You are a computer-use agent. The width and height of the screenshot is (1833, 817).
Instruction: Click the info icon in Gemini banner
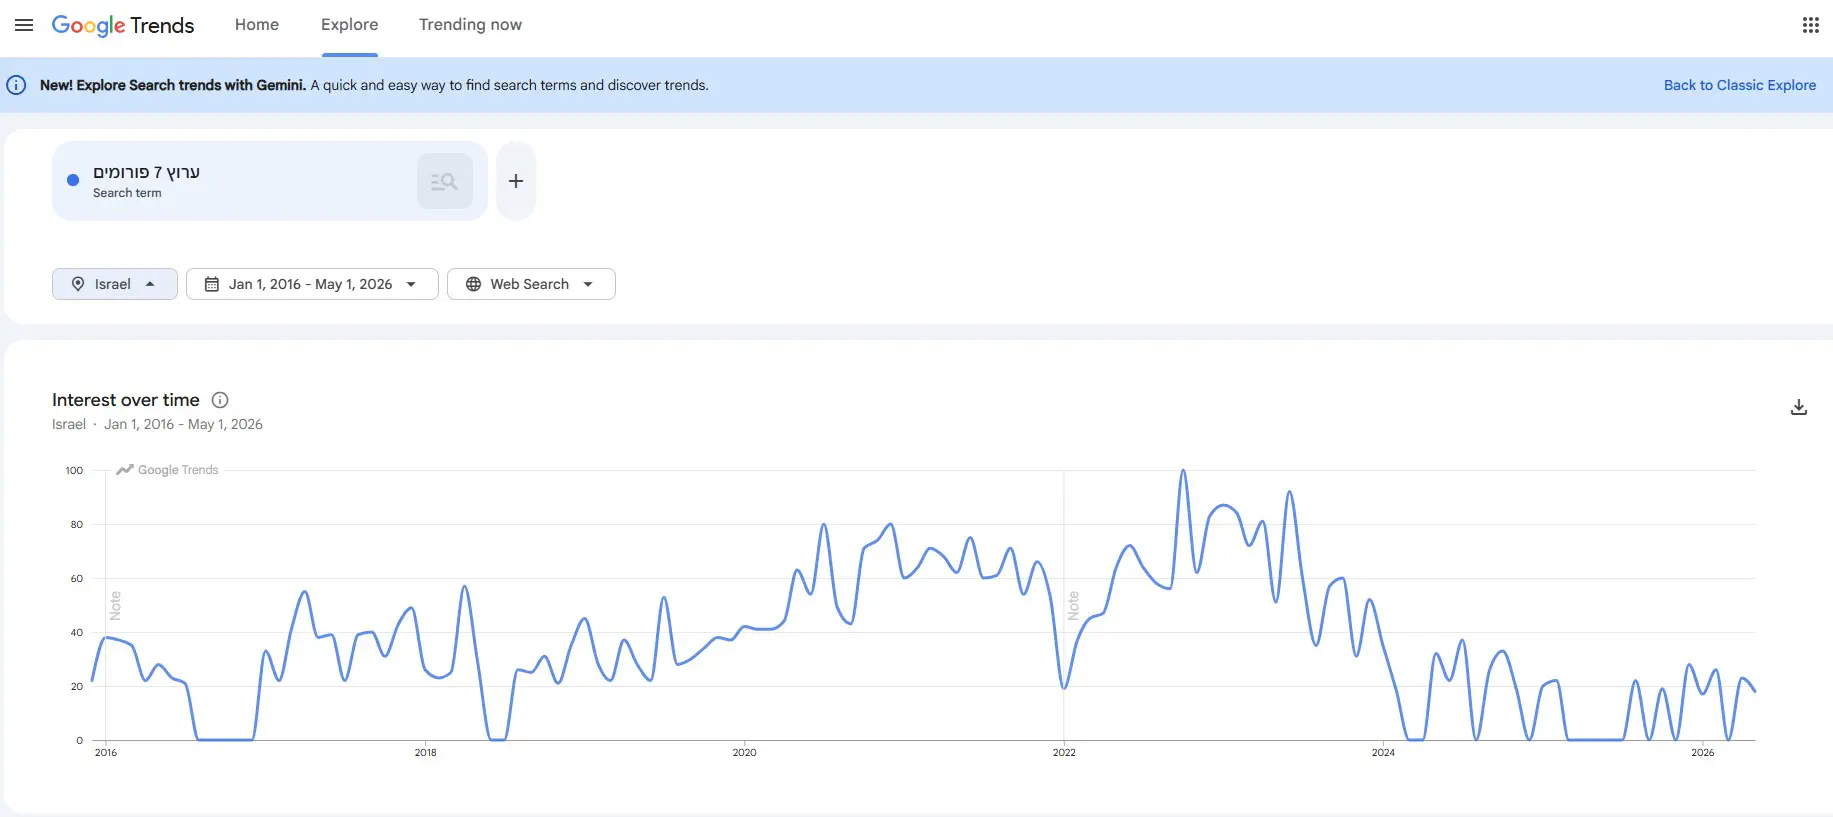click(16, 85)
